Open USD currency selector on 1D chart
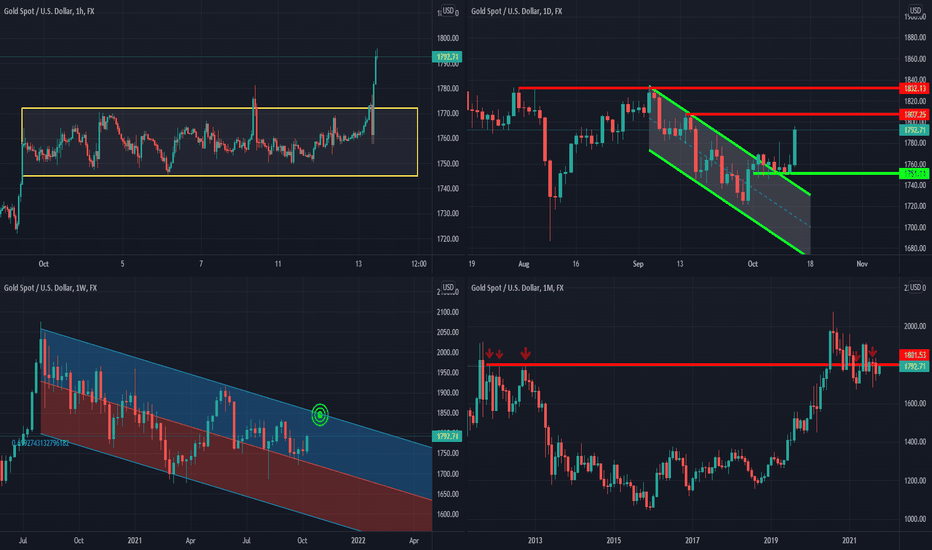 click(915, 11)
